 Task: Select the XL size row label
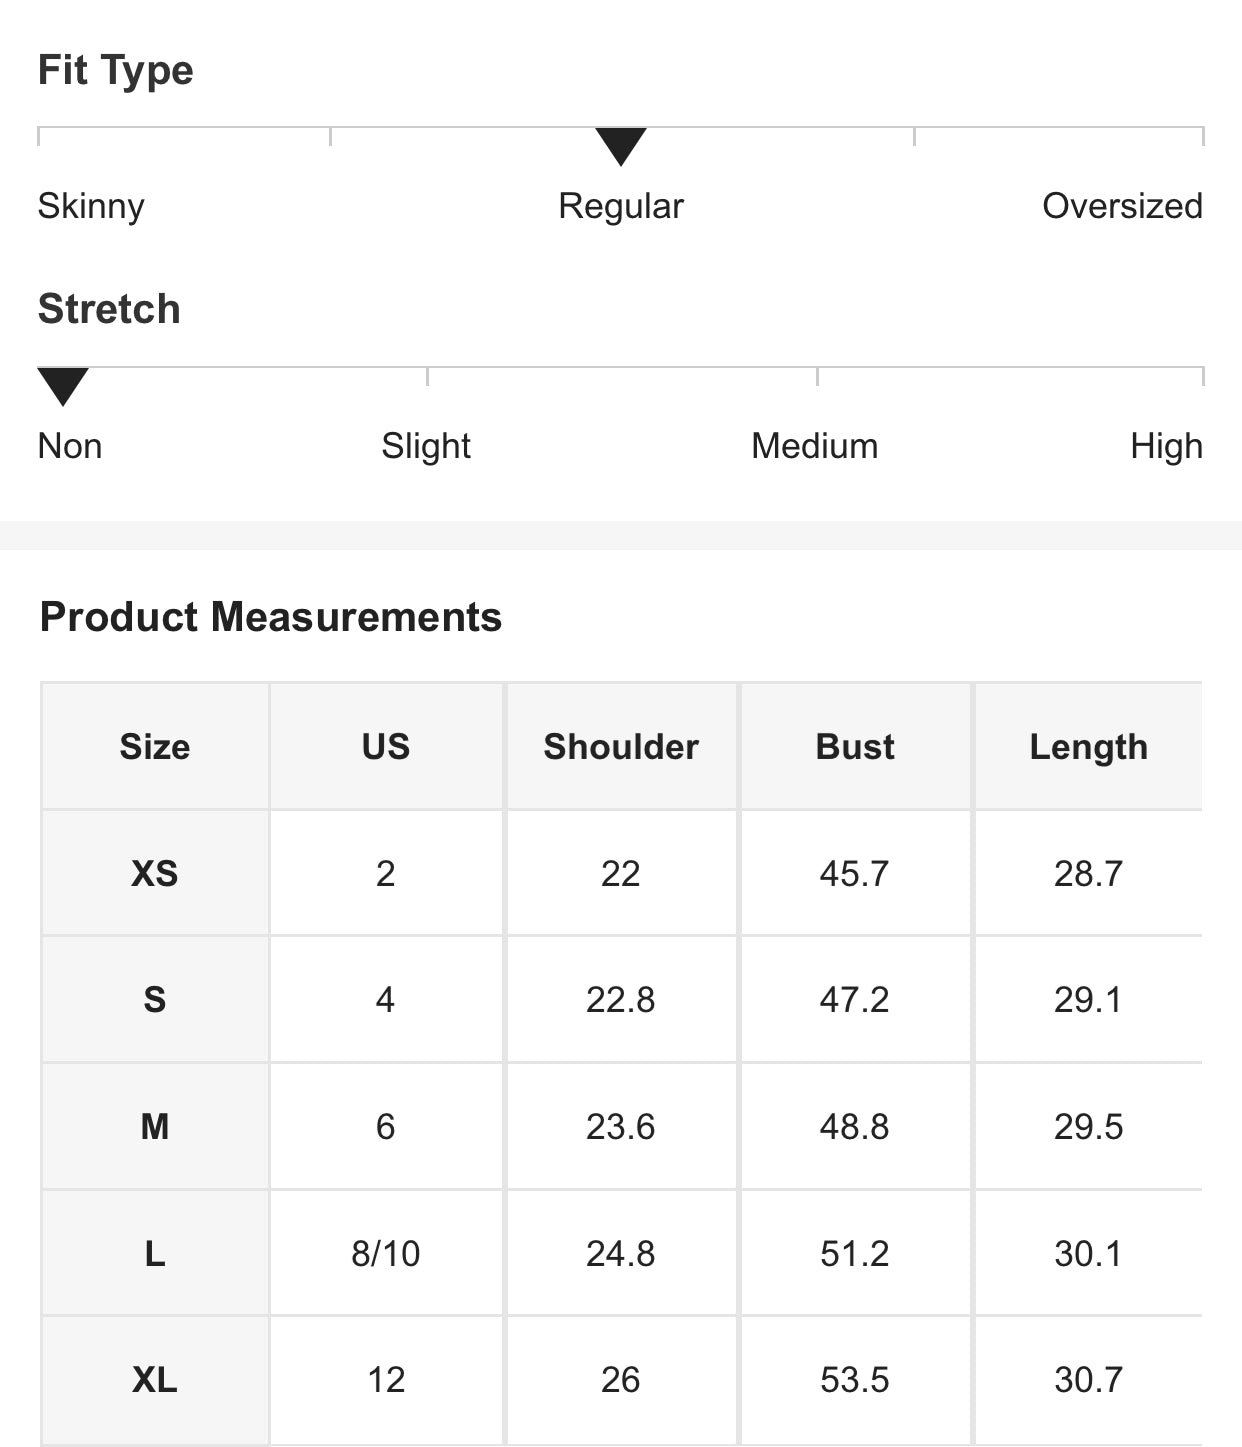coord(155,1380)
